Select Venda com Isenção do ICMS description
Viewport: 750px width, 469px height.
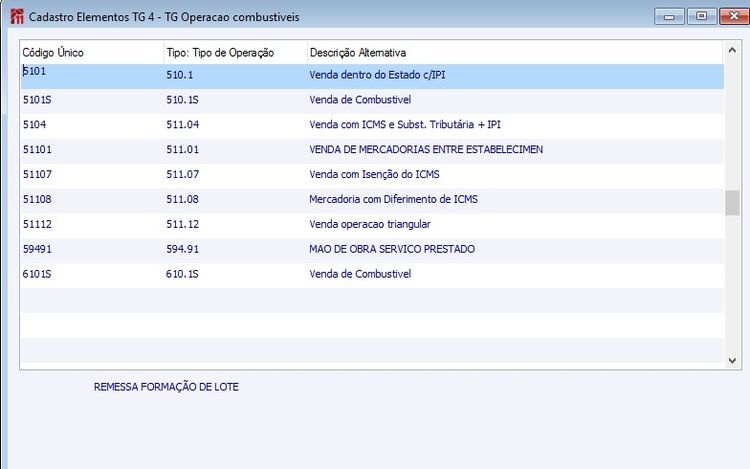pos(374,175)
